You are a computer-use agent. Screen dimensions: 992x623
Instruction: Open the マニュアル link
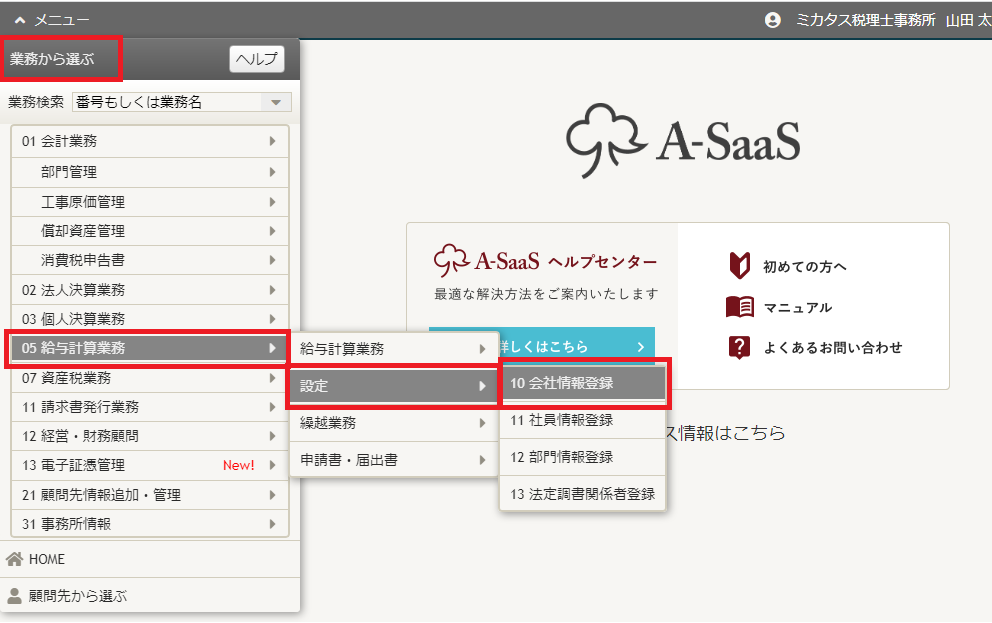[x=798, y=308]
